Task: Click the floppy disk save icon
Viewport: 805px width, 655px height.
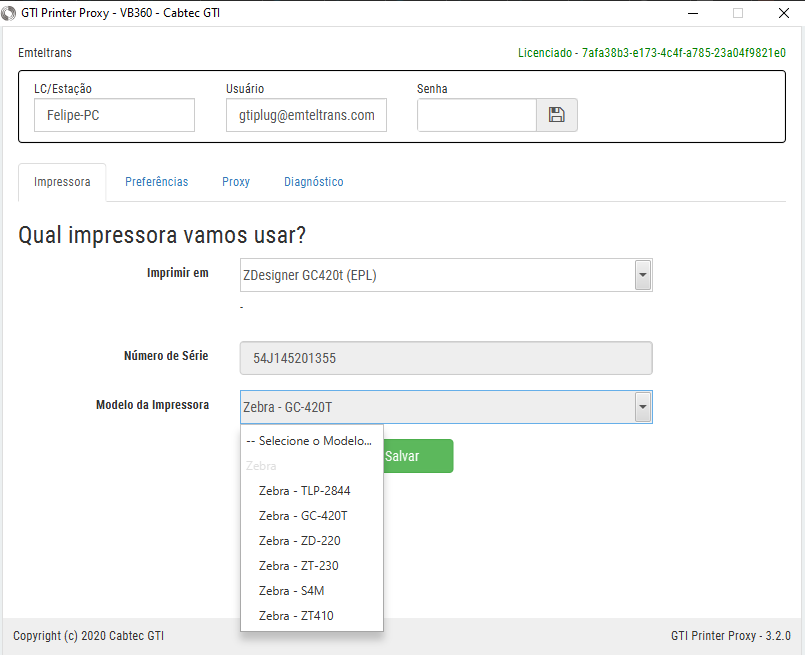Action: coord(557,115)
